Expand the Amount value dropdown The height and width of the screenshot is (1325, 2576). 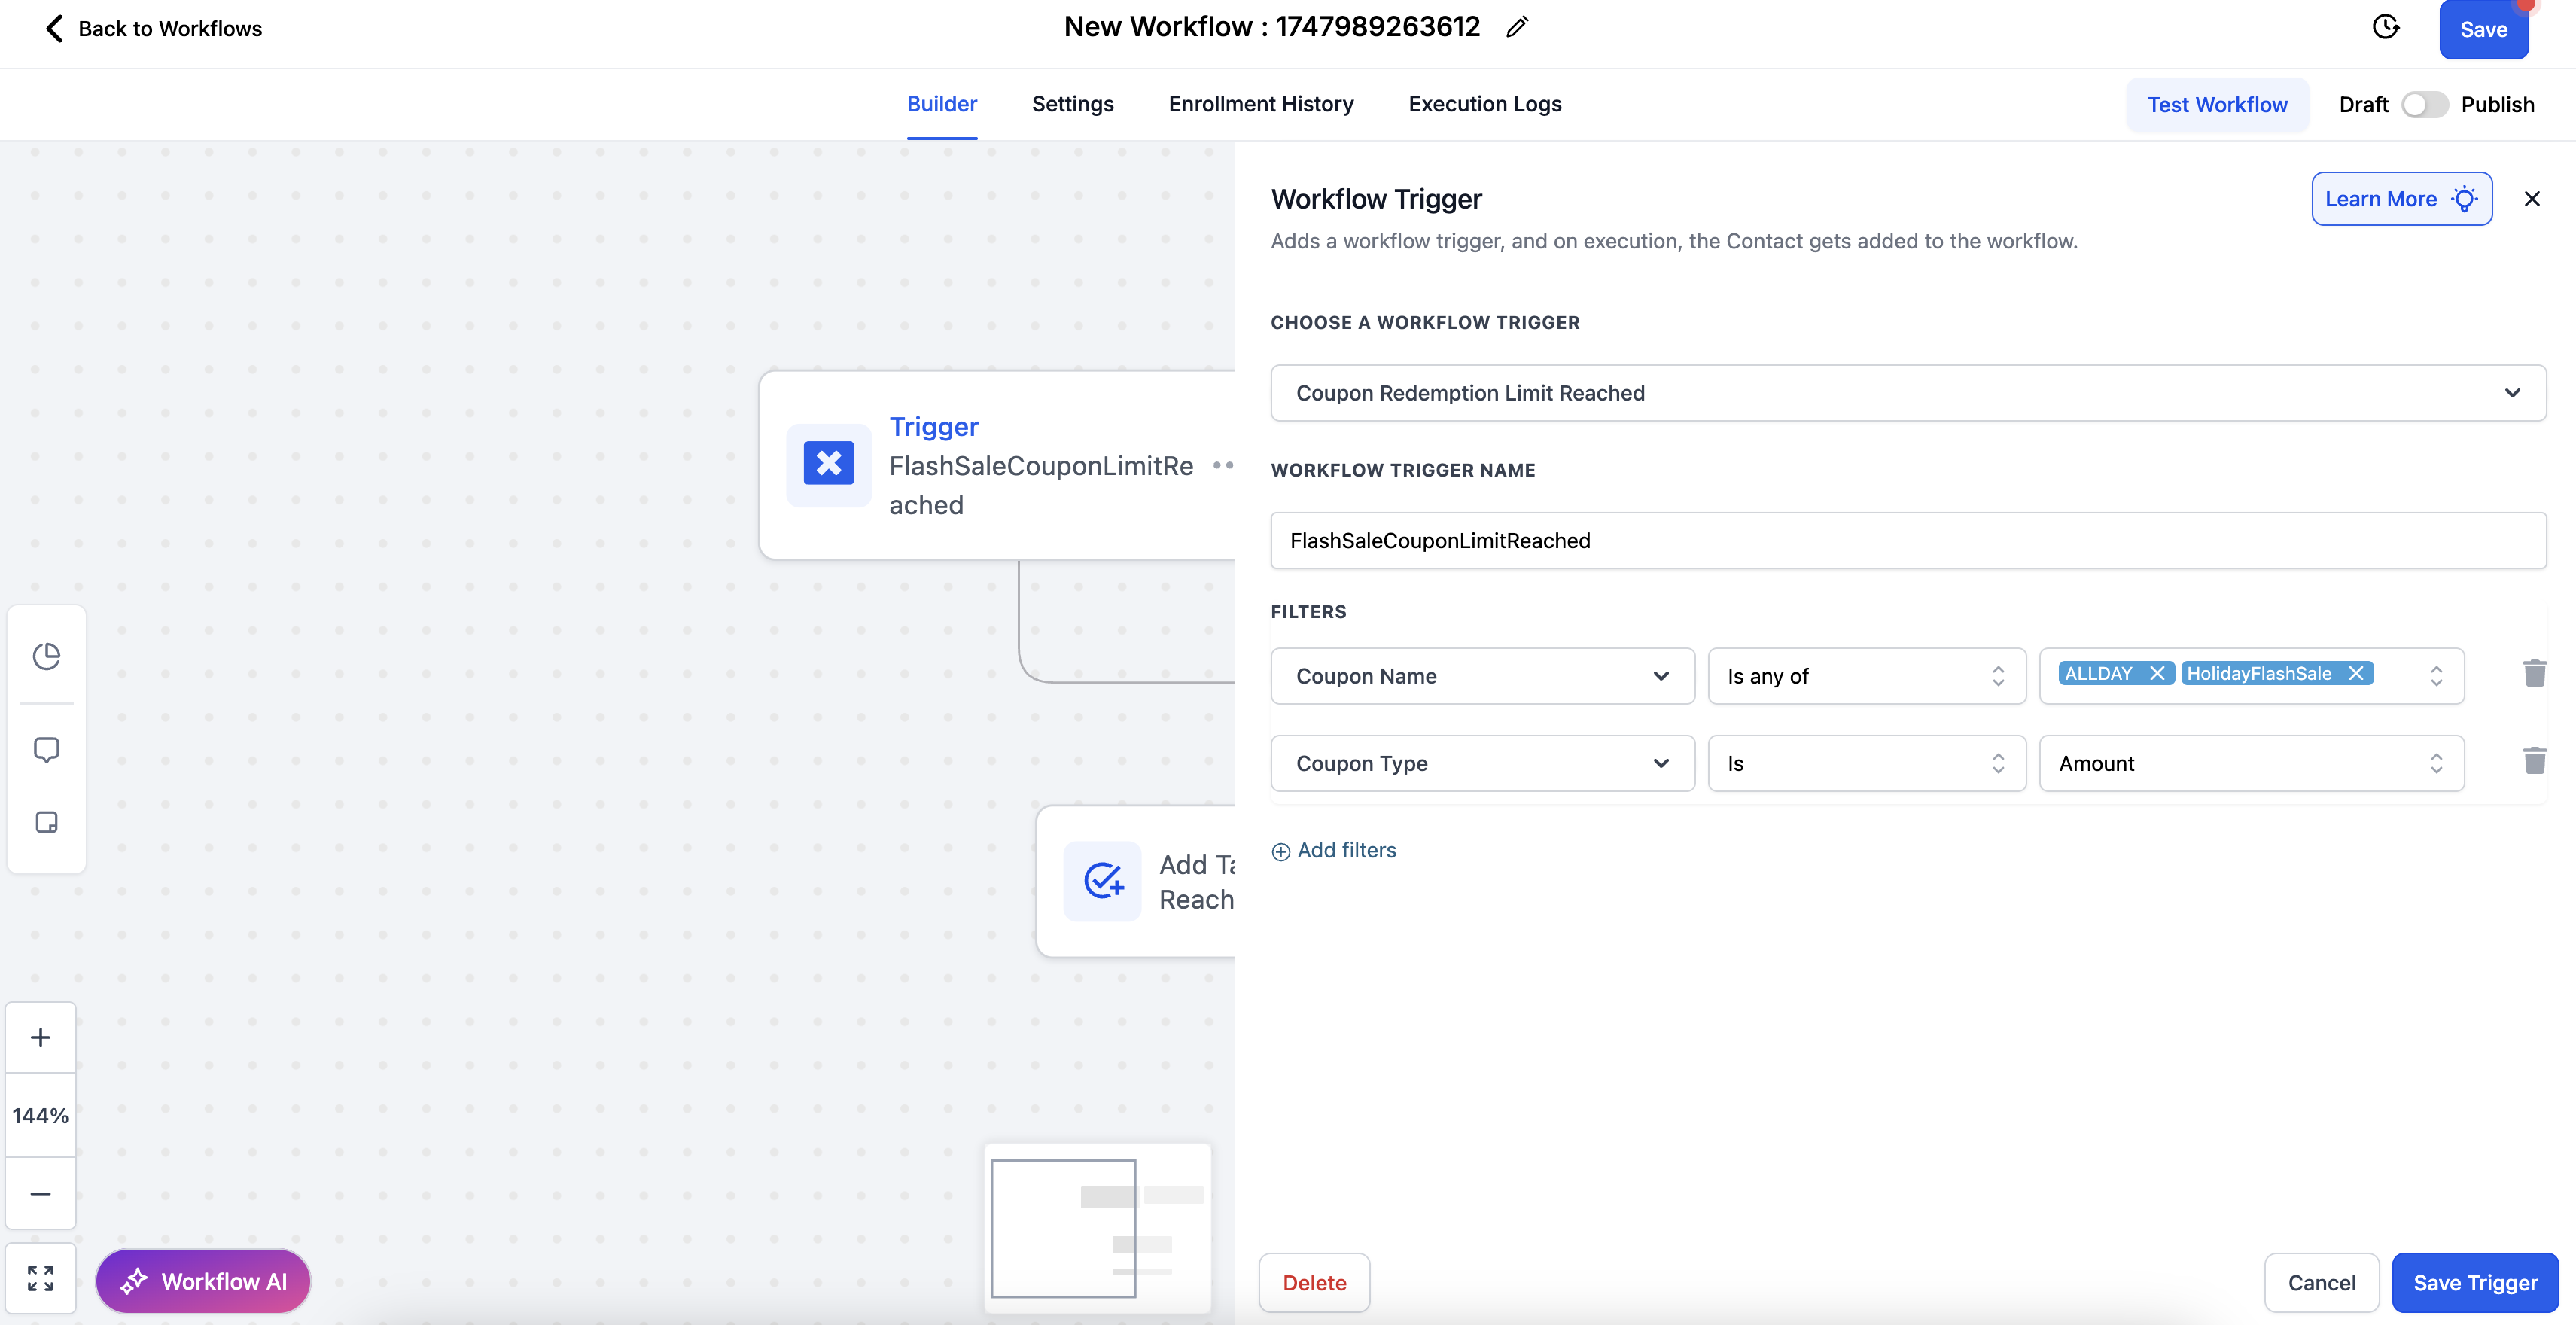point(2250,764)
